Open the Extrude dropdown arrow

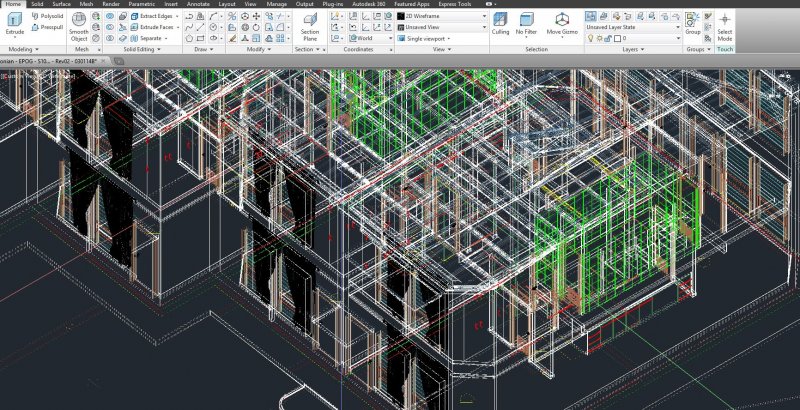pos(14,37)
